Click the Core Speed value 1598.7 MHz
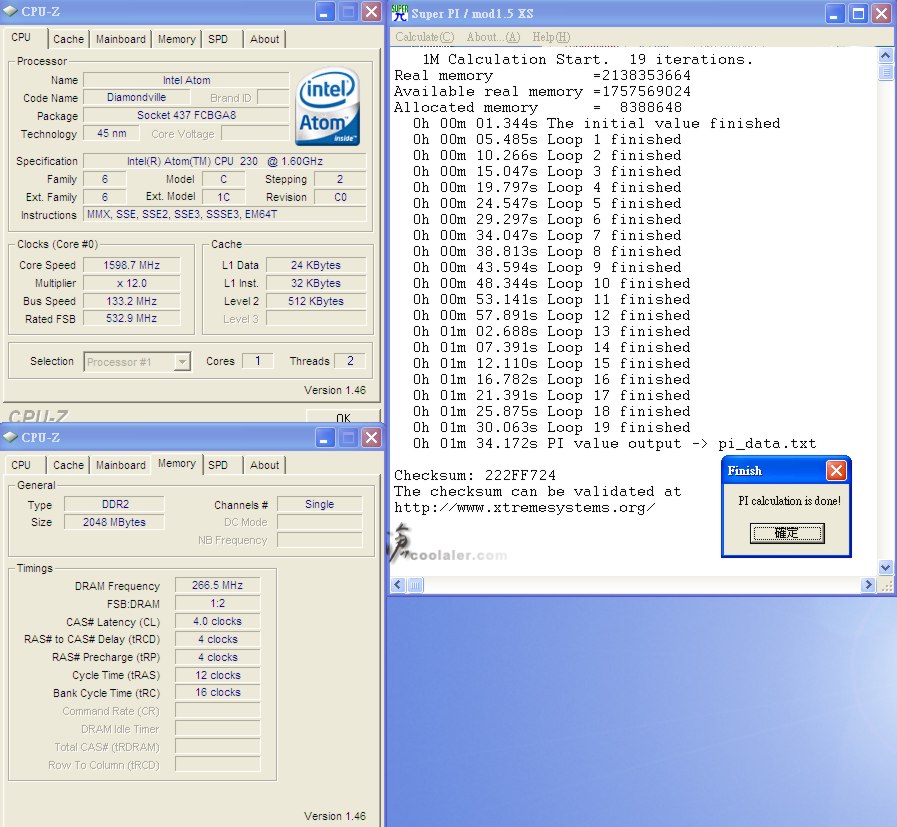 [132, 265]
